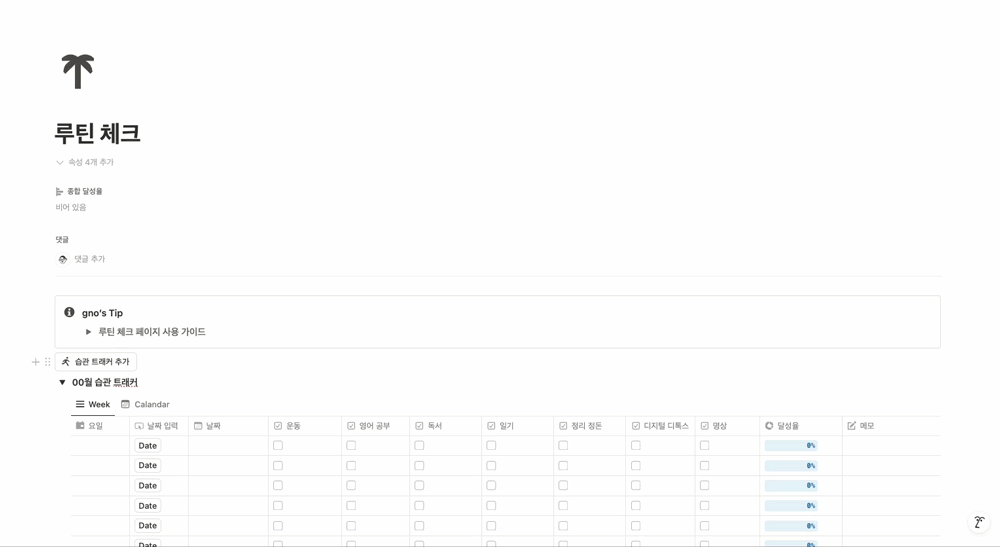Select the Week view tab

click(x=93, y=404)
